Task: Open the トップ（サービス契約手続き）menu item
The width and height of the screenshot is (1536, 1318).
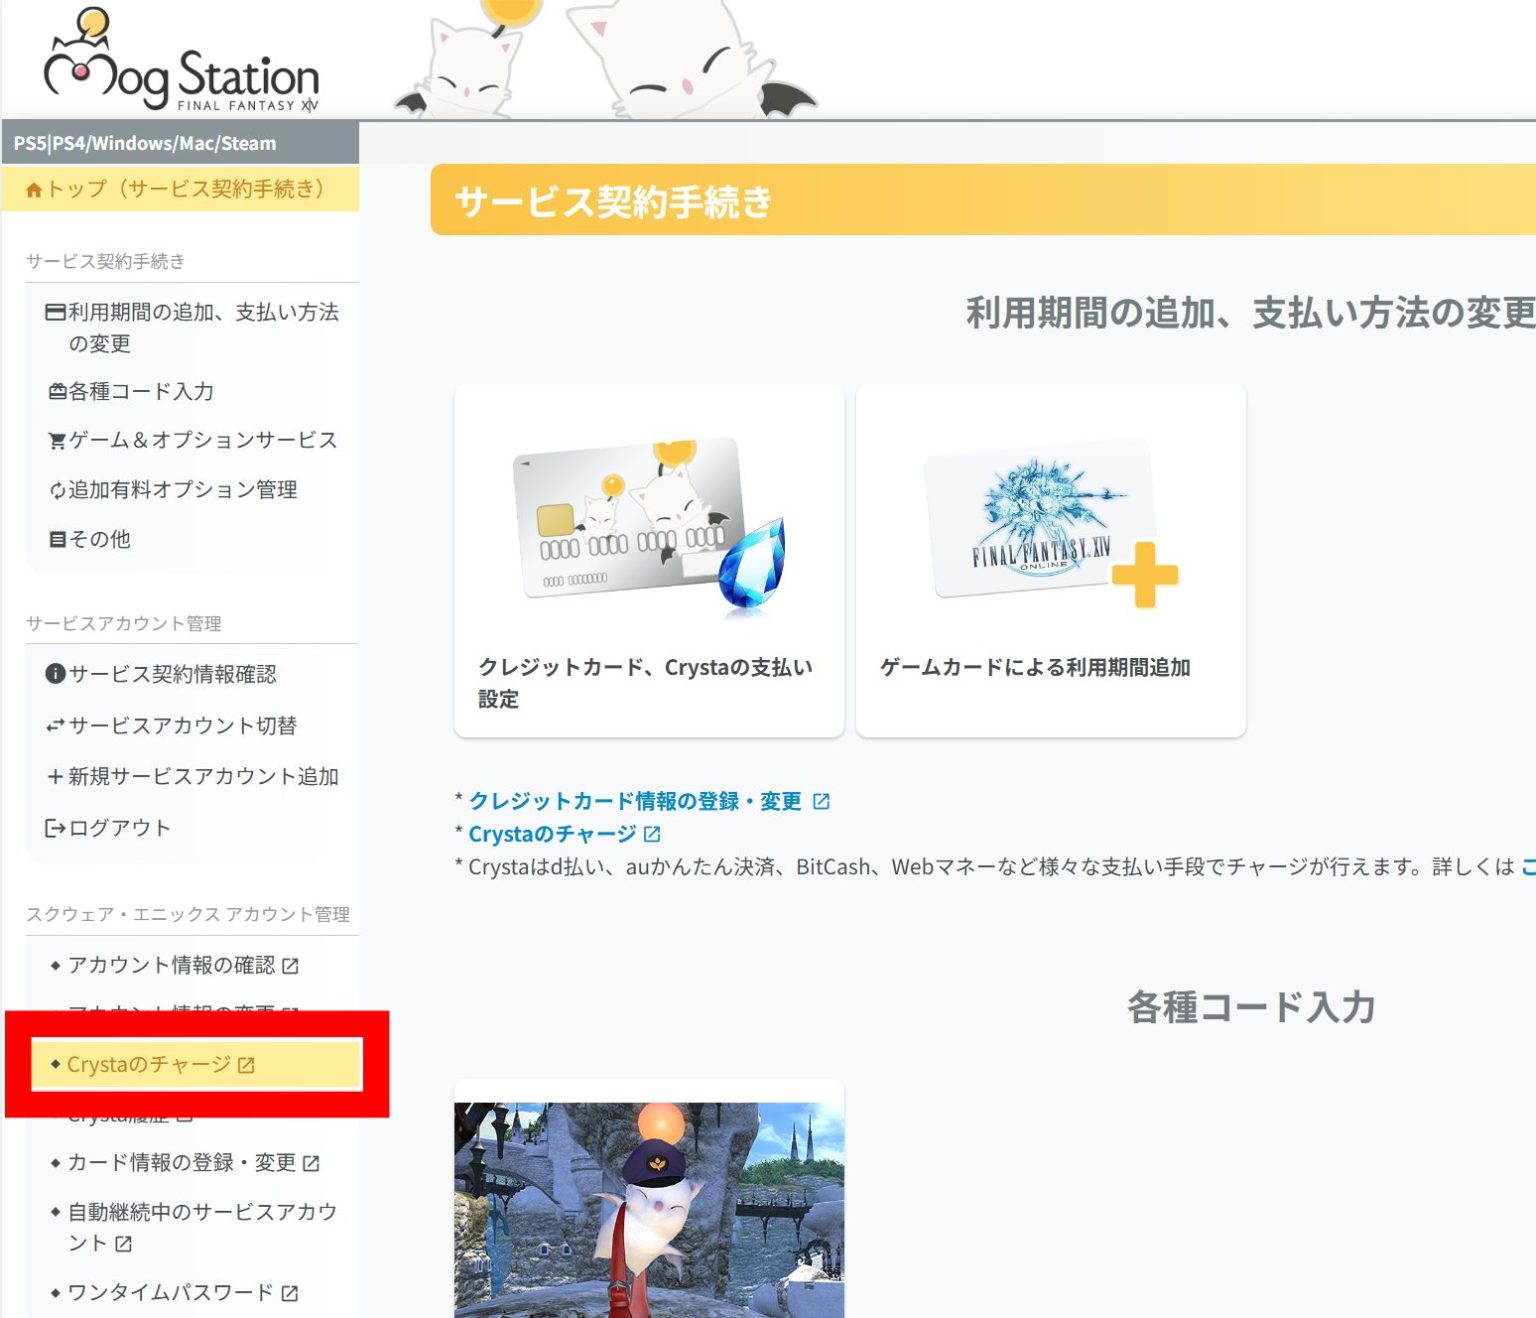Action: (180, 187)
